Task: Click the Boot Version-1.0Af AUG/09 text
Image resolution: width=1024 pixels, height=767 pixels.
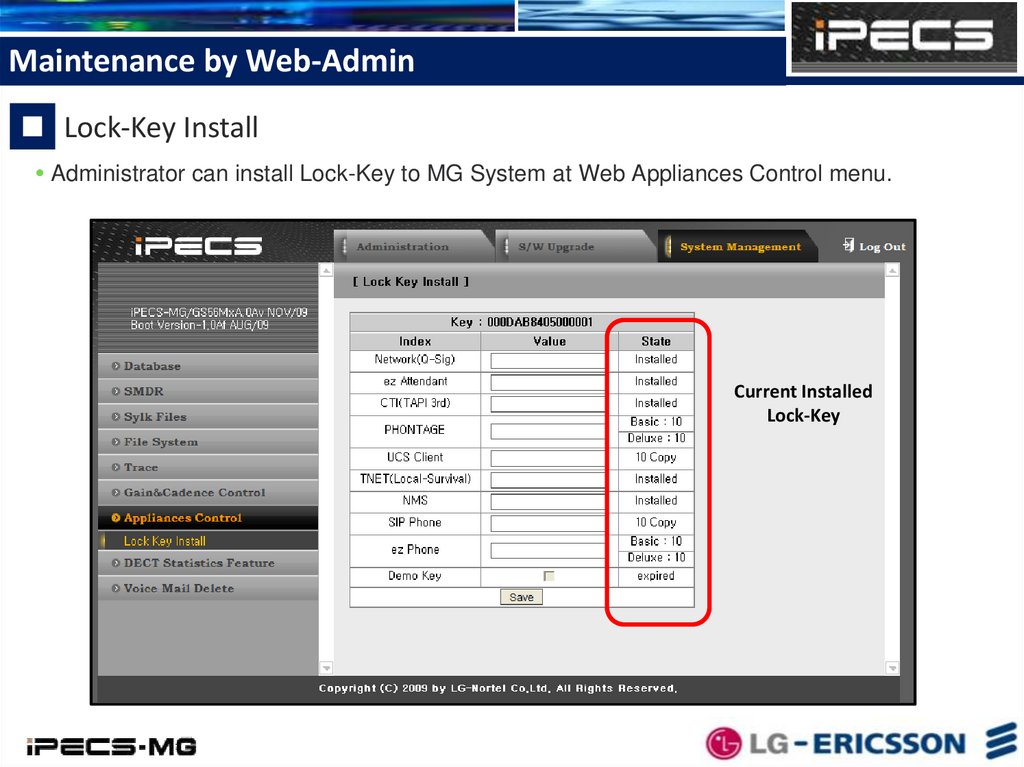Action: 199,325
